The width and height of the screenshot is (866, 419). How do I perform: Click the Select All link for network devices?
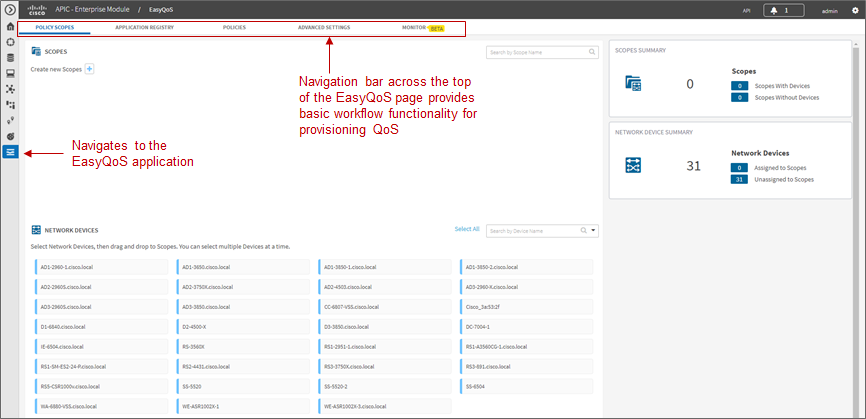click(x=467, y=229)
